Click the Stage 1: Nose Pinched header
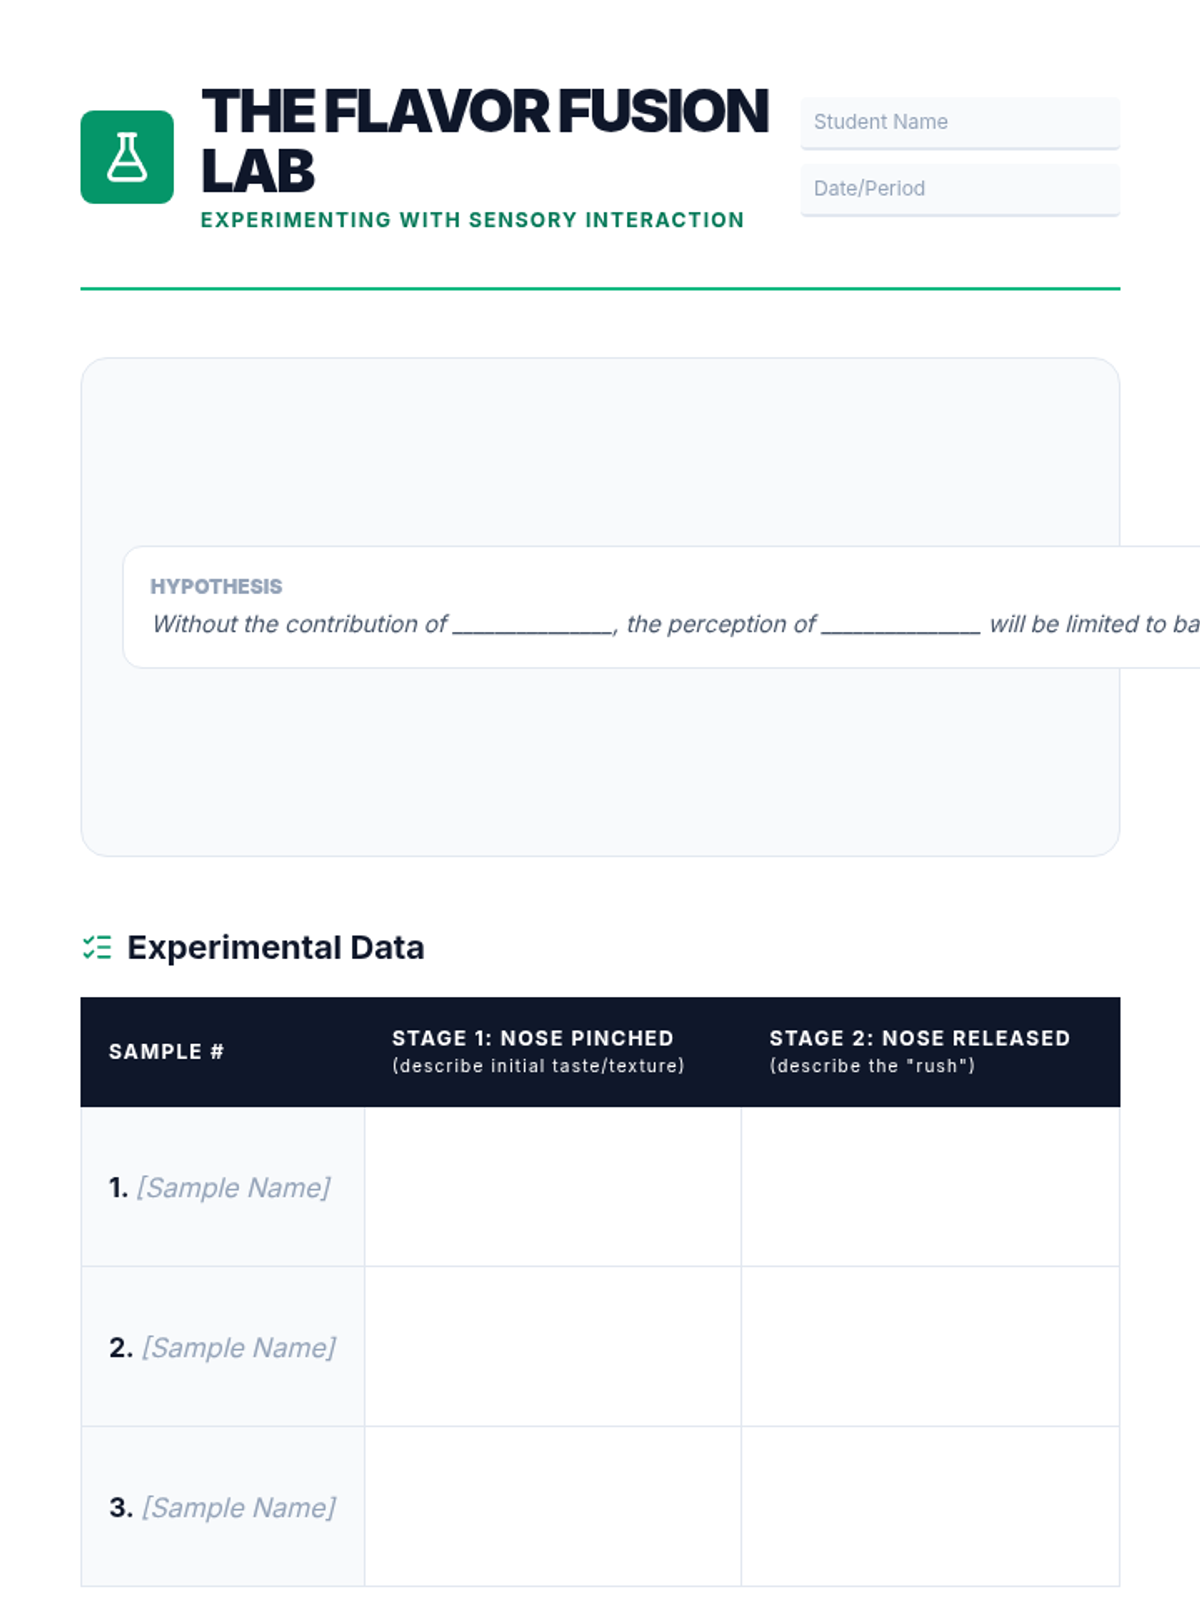The width and height of the screenshot is (1200, 1600). pyautogui.click(x=538, y=1051)
